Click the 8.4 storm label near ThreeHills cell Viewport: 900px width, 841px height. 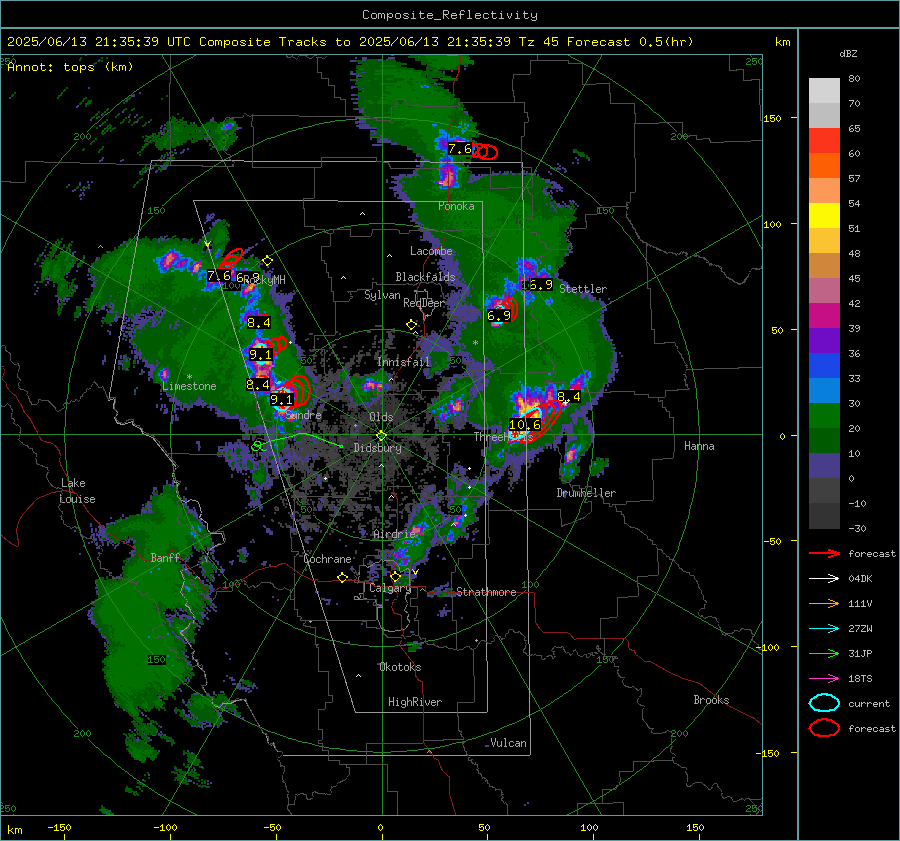569,397
